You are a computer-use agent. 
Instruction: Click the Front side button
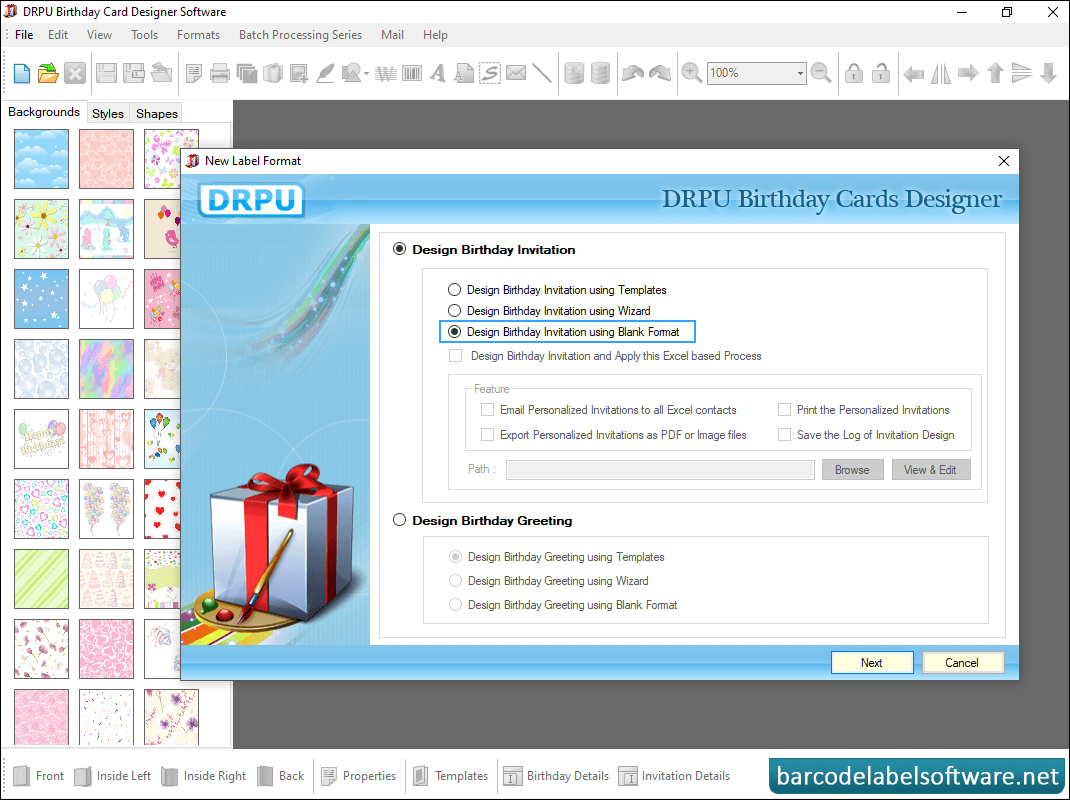pyautogui.click(x=39, y=775)
